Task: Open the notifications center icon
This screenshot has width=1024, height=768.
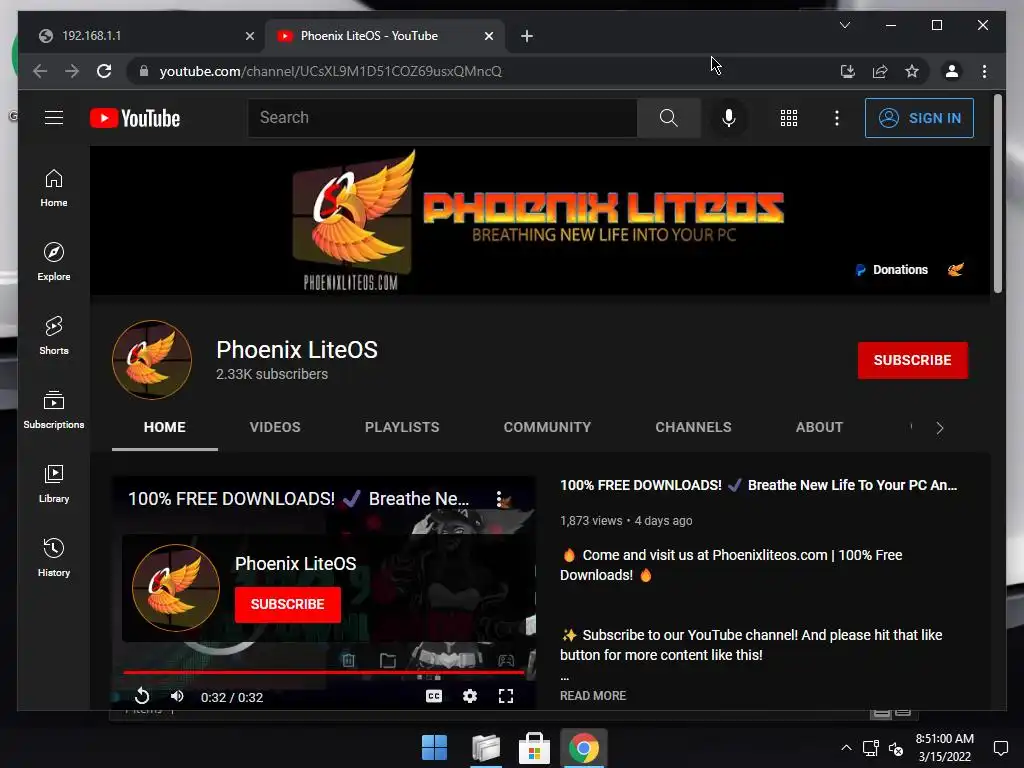Action: coord(1000,748)
